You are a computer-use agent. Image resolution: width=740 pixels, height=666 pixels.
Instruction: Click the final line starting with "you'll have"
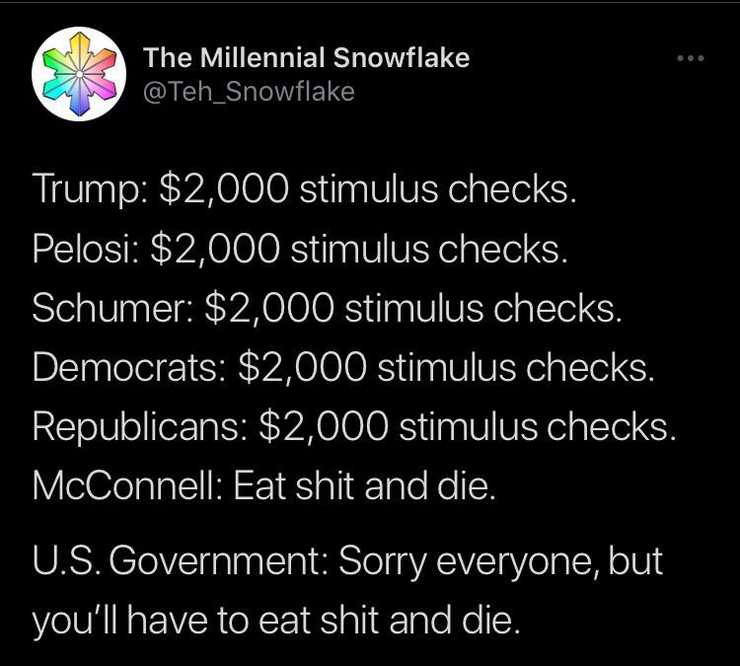pyautogui.click(x=276, y=622)
